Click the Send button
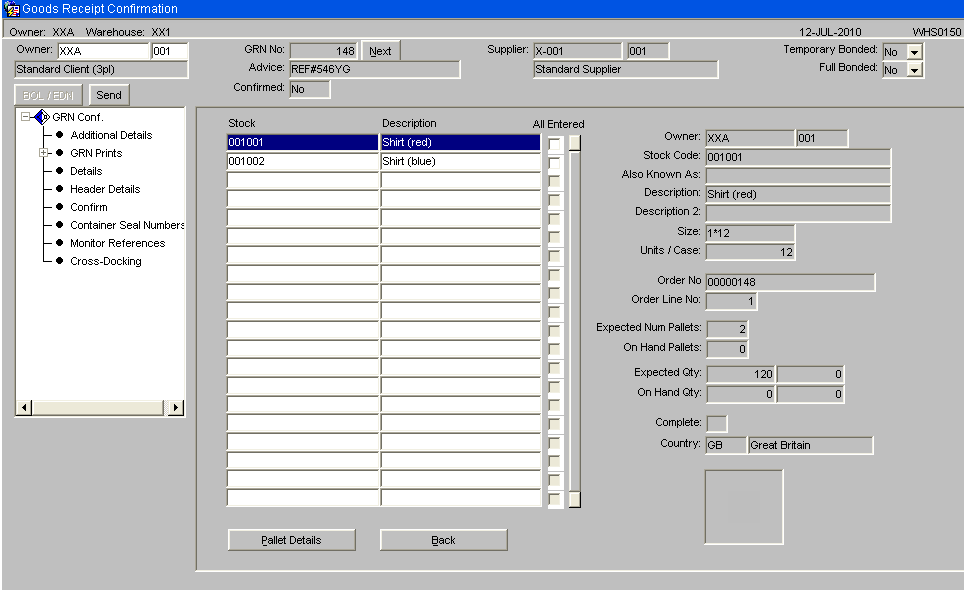This screenshot has width=964, height=590. coord(109,95)
